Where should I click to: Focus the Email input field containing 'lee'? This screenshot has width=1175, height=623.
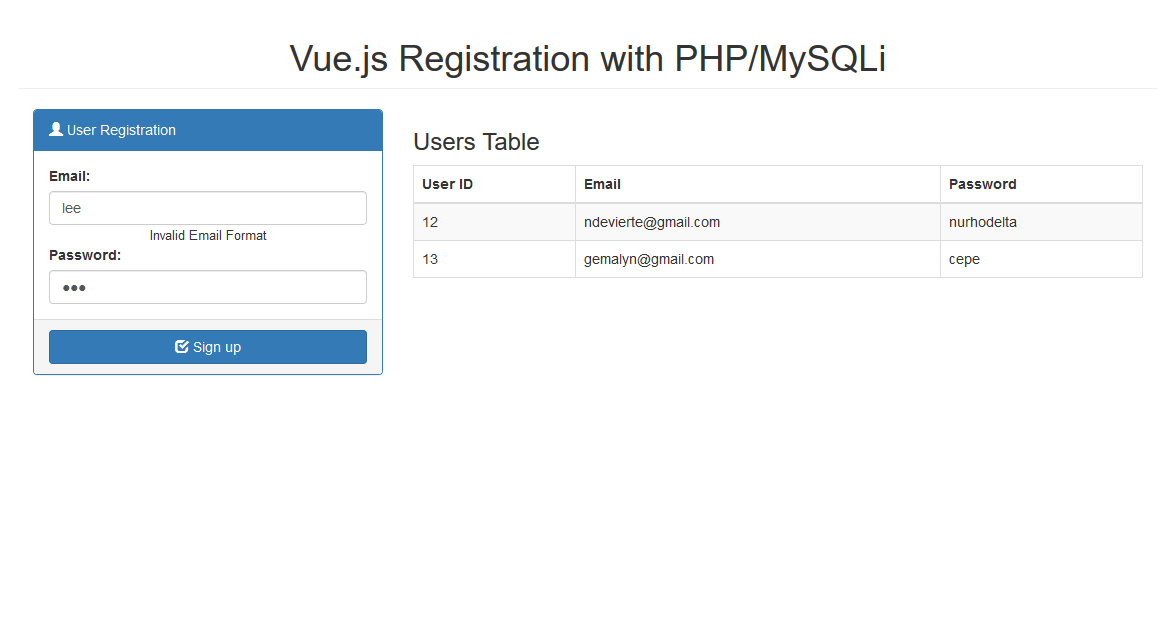[x=208, y=208]
